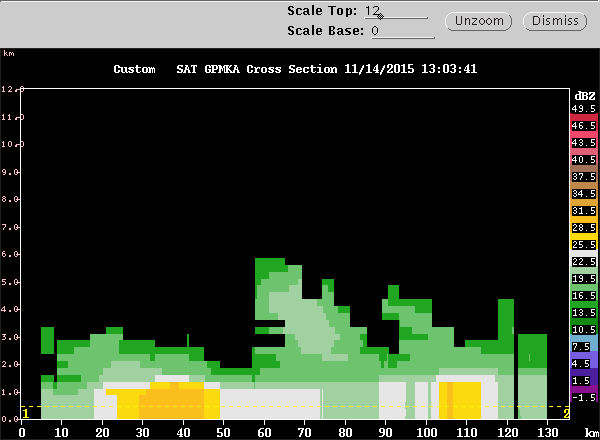Click the 6.0 km altitude axis label
Image resolution: width=600 pixels, height=440 pixels.
coord(10,254)
